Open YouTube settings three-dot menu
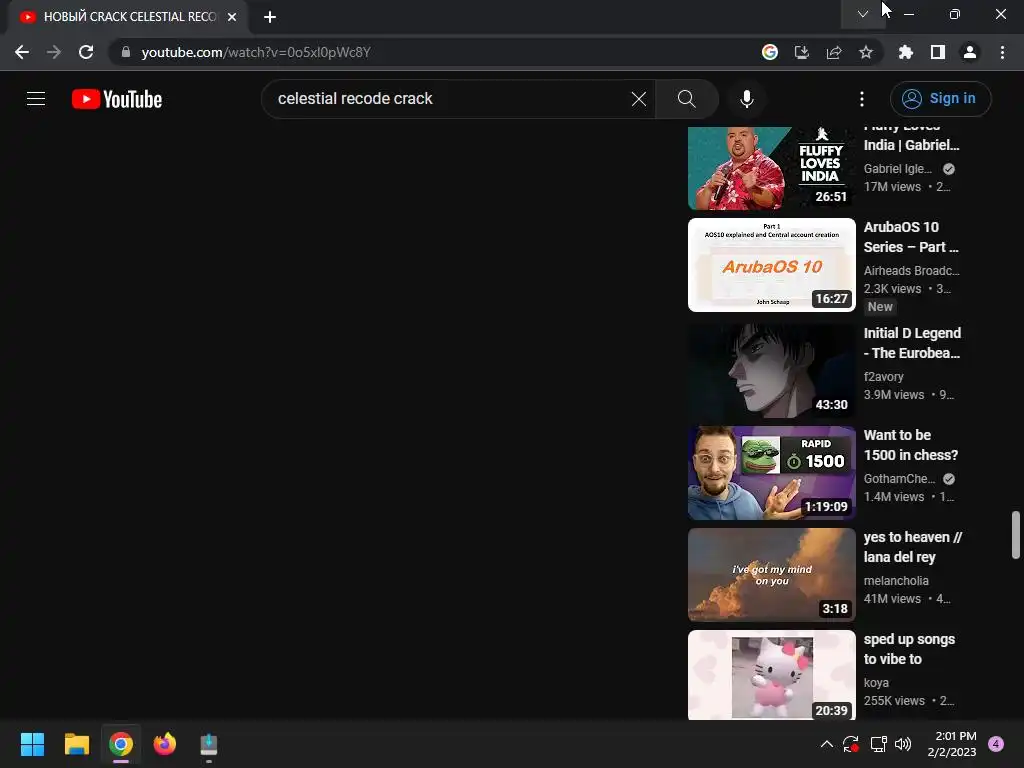Screen dimensions: 1024x768 (862, 99)
